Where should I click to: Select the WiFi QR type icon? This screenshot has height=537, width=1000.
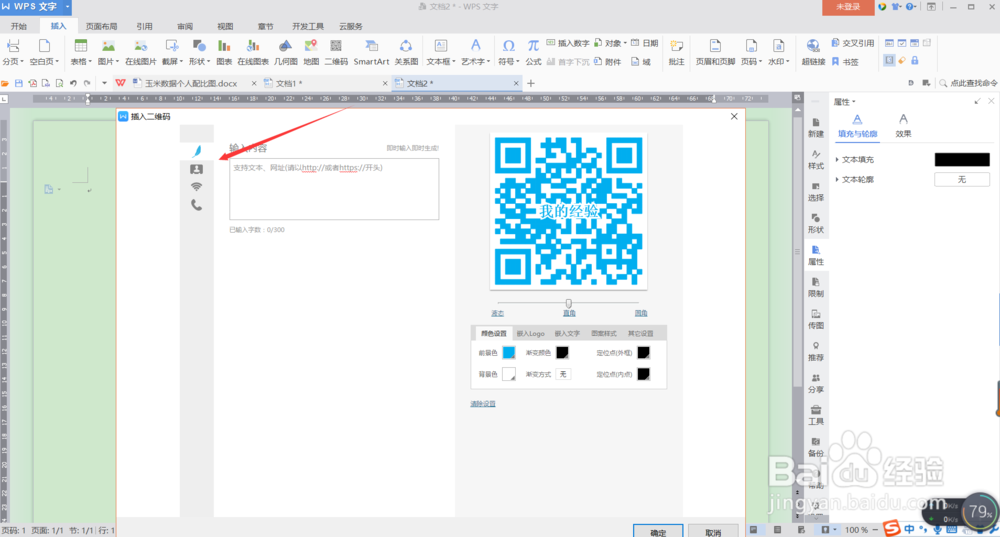point(196,187)
